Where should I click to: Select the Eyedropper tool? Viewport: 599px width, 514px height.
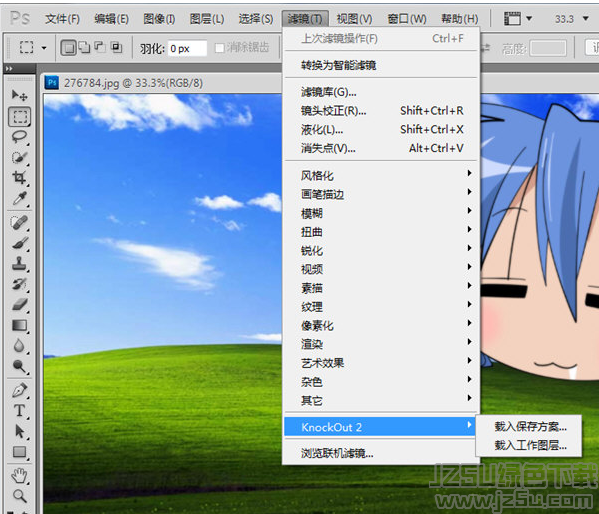[x=19, y=198]
